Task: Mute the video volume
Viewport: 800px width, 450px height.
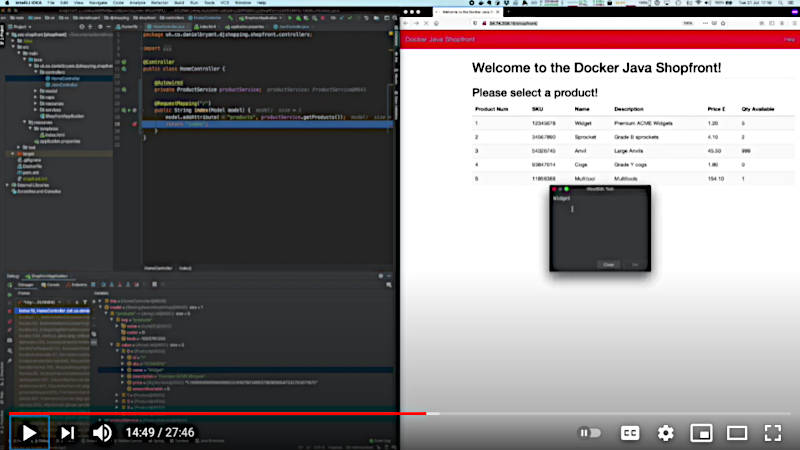Action: 102,433
